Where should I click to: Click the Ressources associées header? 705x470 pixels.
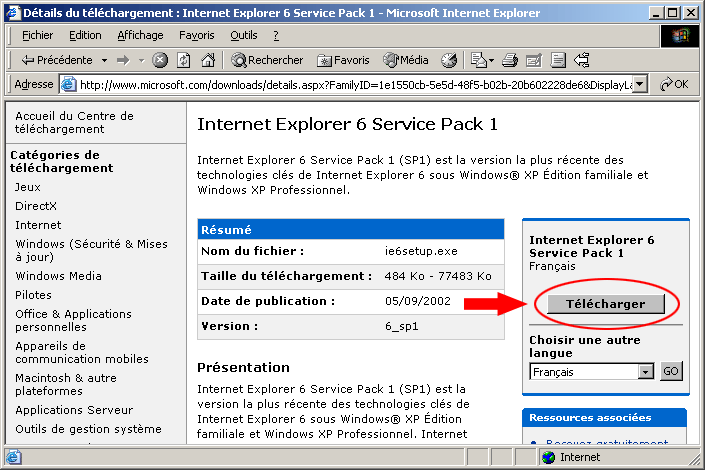[x=604, y=417]
